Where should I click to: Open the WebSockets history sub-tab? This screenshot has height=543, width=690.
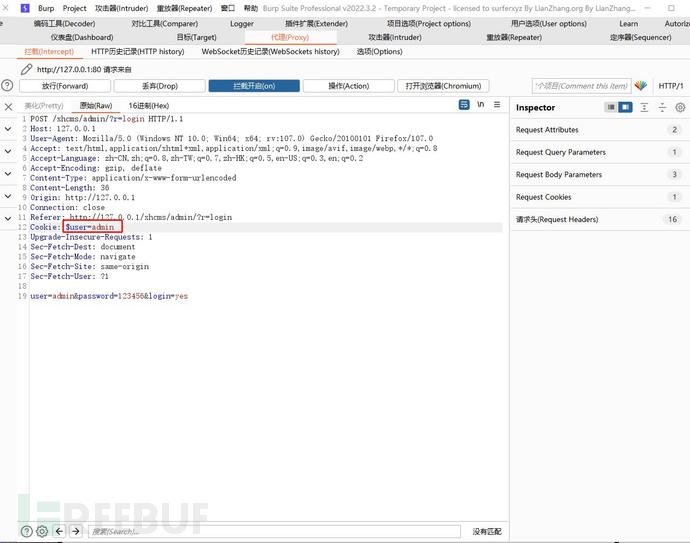click(x=271, y=51)
